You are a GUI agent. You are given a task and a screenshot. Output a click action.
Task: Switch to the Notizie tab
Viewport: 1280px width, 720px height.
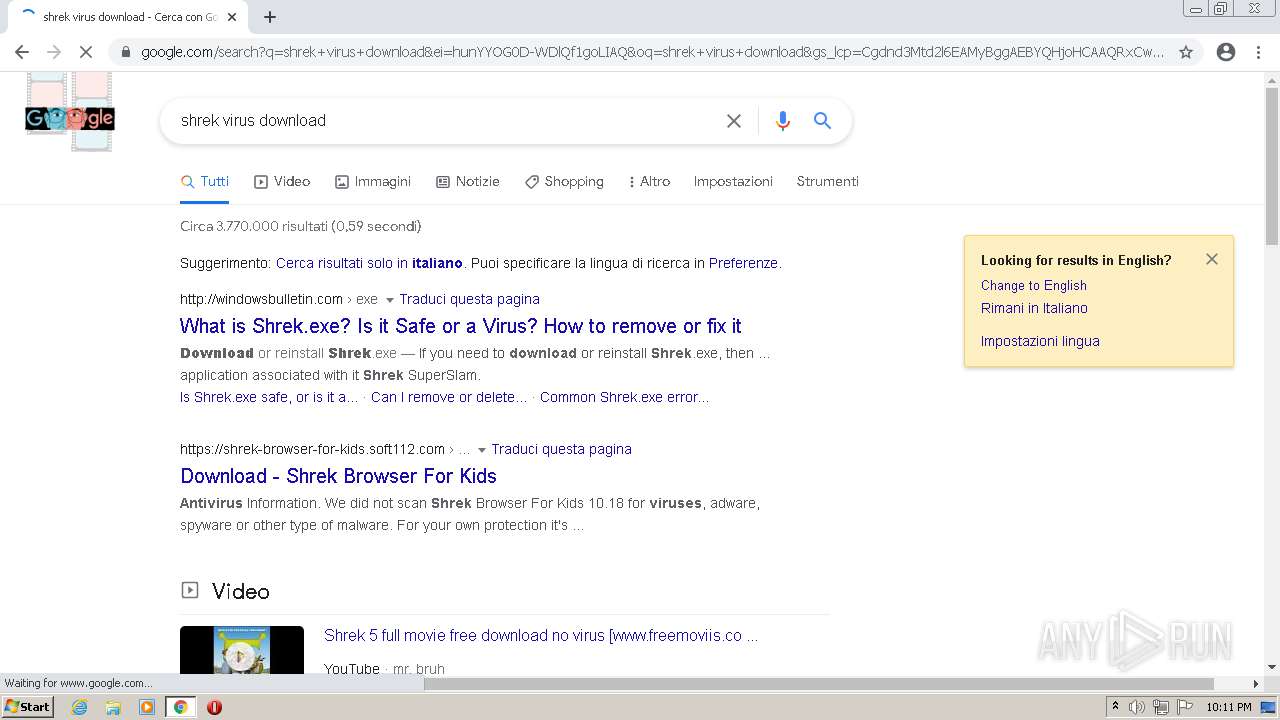(468, 181)
